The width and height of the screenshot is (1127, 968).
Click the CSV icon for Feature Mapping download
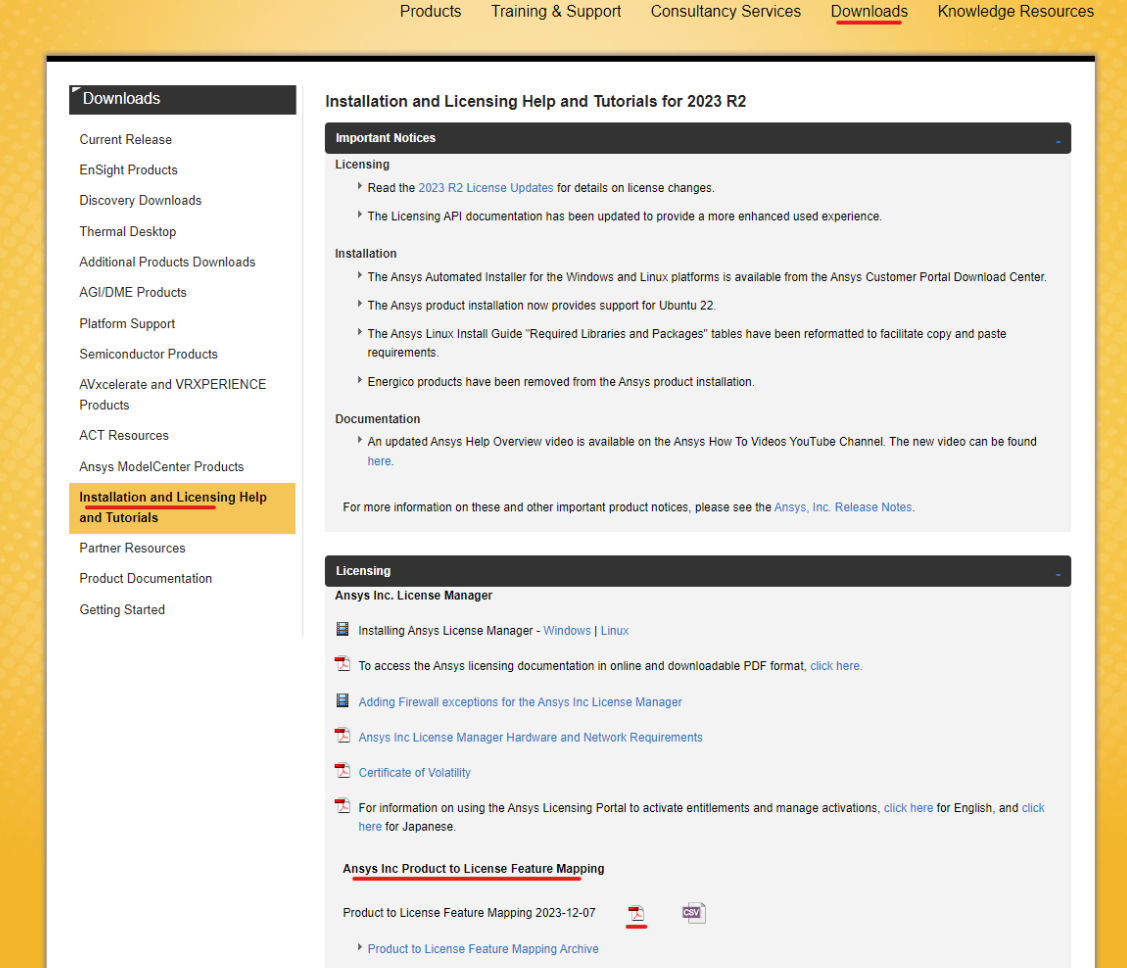click(x=693, y=912)
